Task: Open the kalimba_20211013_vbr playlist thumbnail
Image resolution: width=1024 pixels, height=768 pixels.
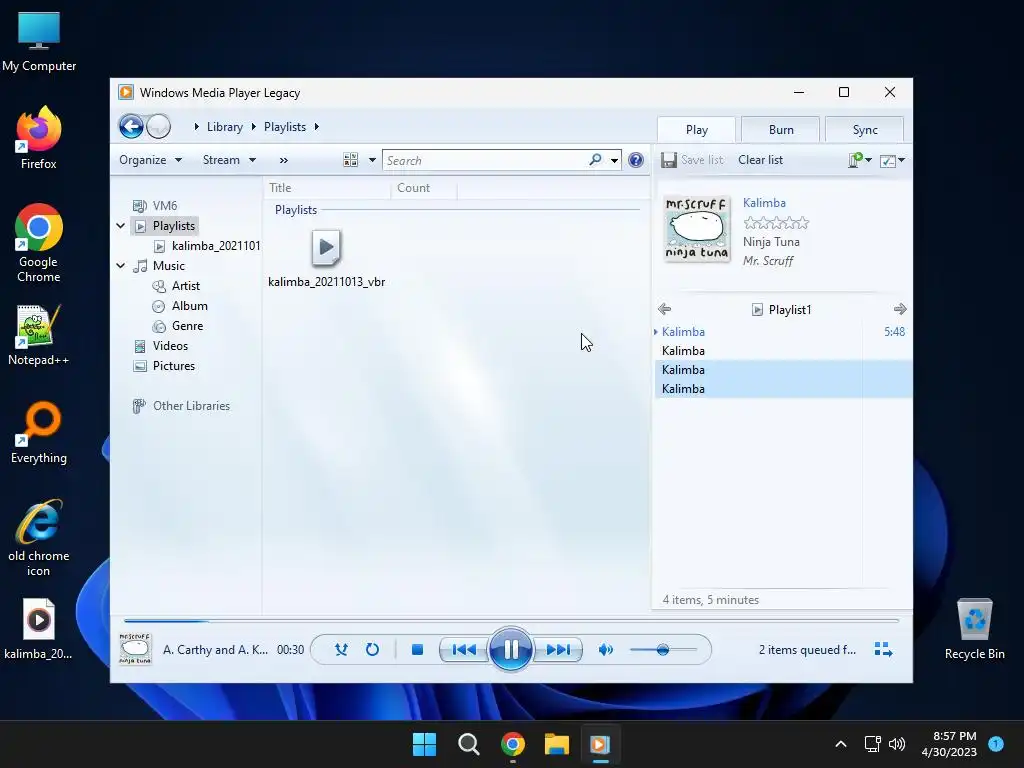Action: point(326,248)
